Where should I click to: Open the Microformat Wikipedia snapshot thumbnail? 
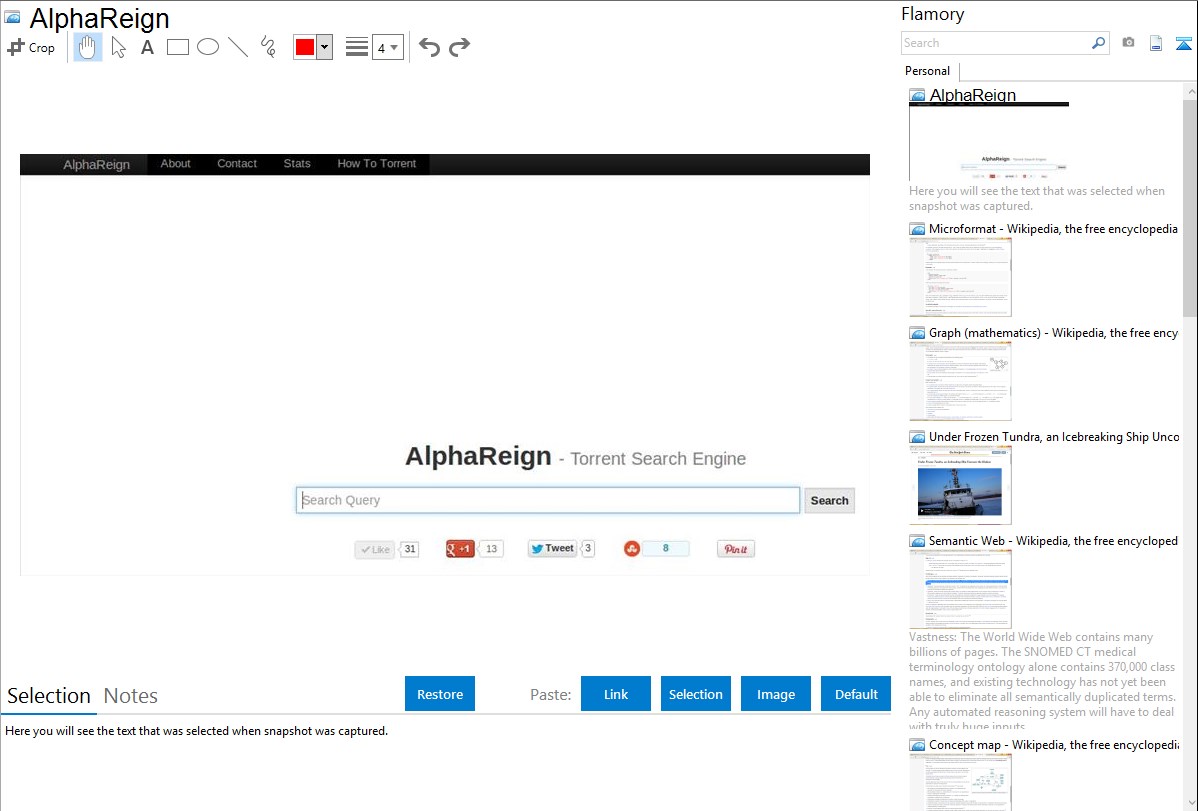[x=960, y=277]
